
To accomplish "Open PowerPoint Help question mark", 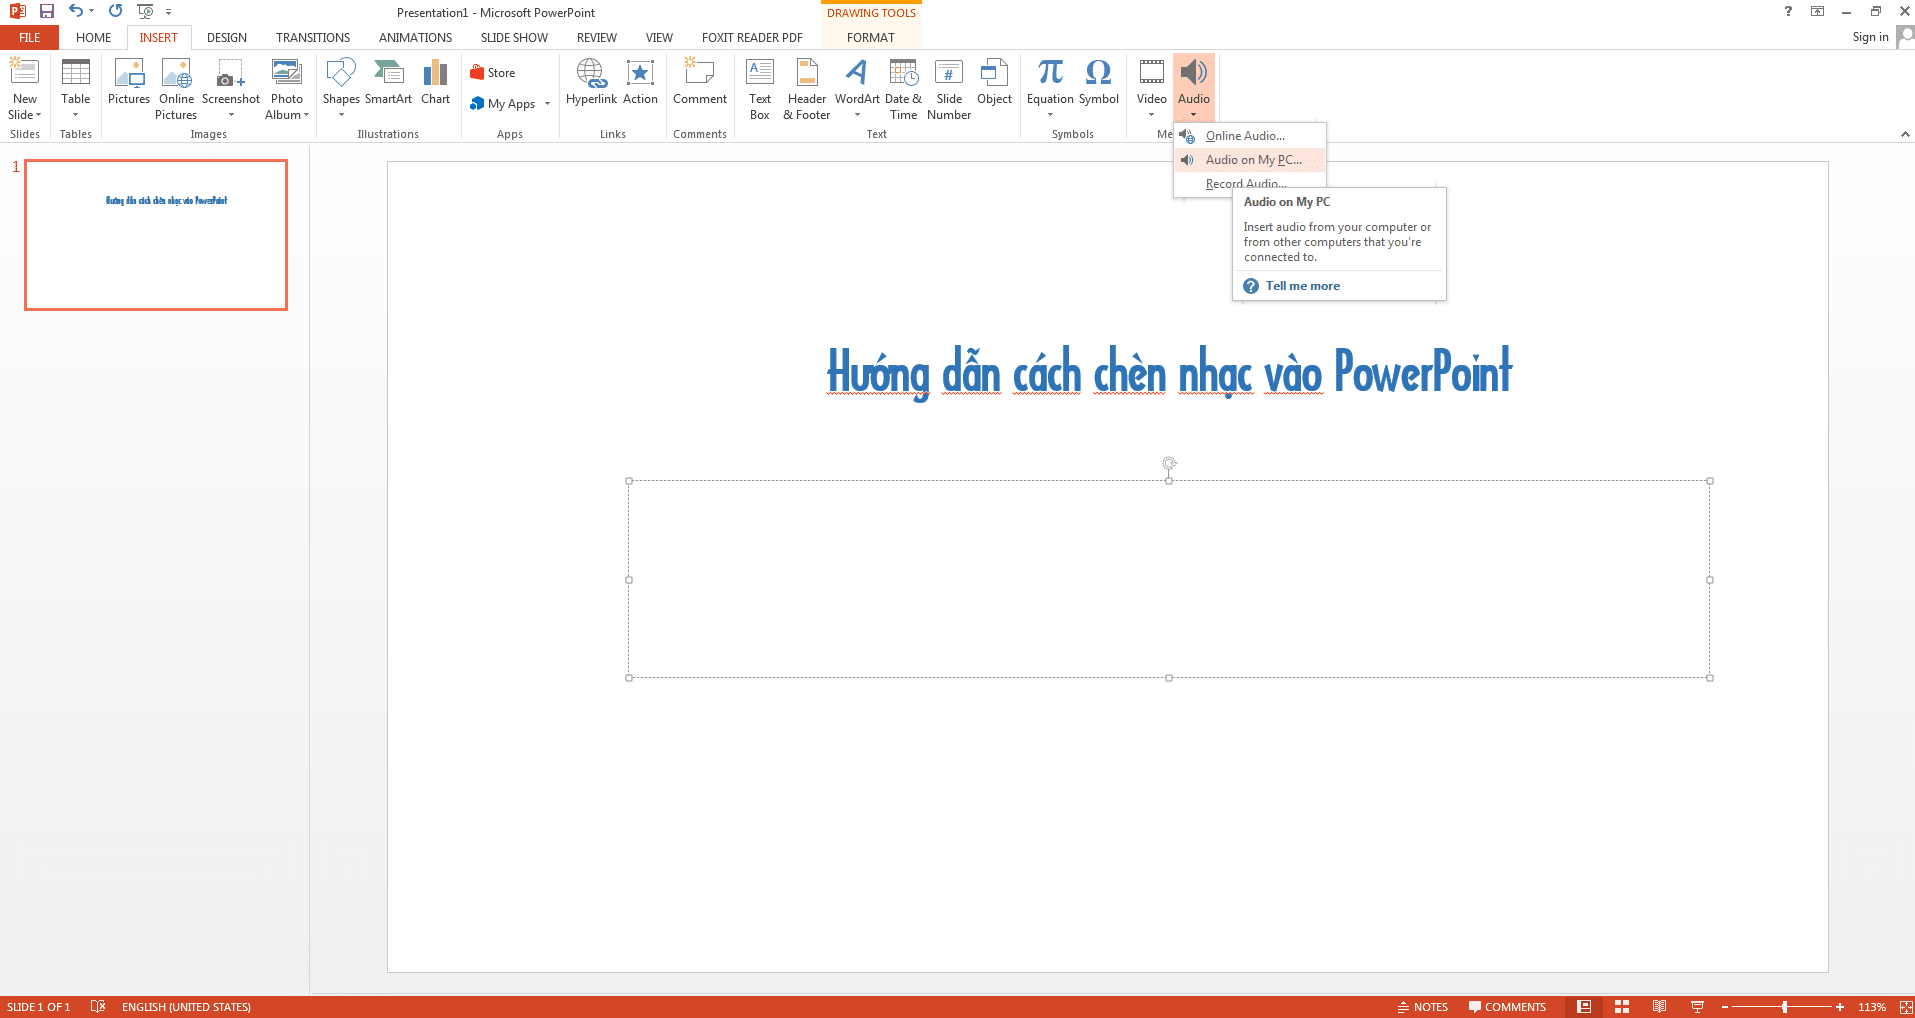I will tap(1788, 11).
